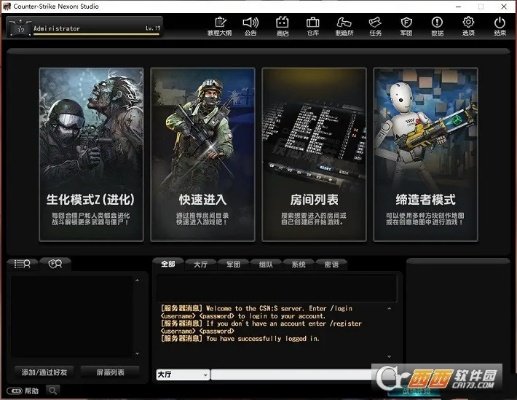The height and width of the screenshot is (400, 517).
Task: Select the 大厅 chat tab
Action: [200, 264]
